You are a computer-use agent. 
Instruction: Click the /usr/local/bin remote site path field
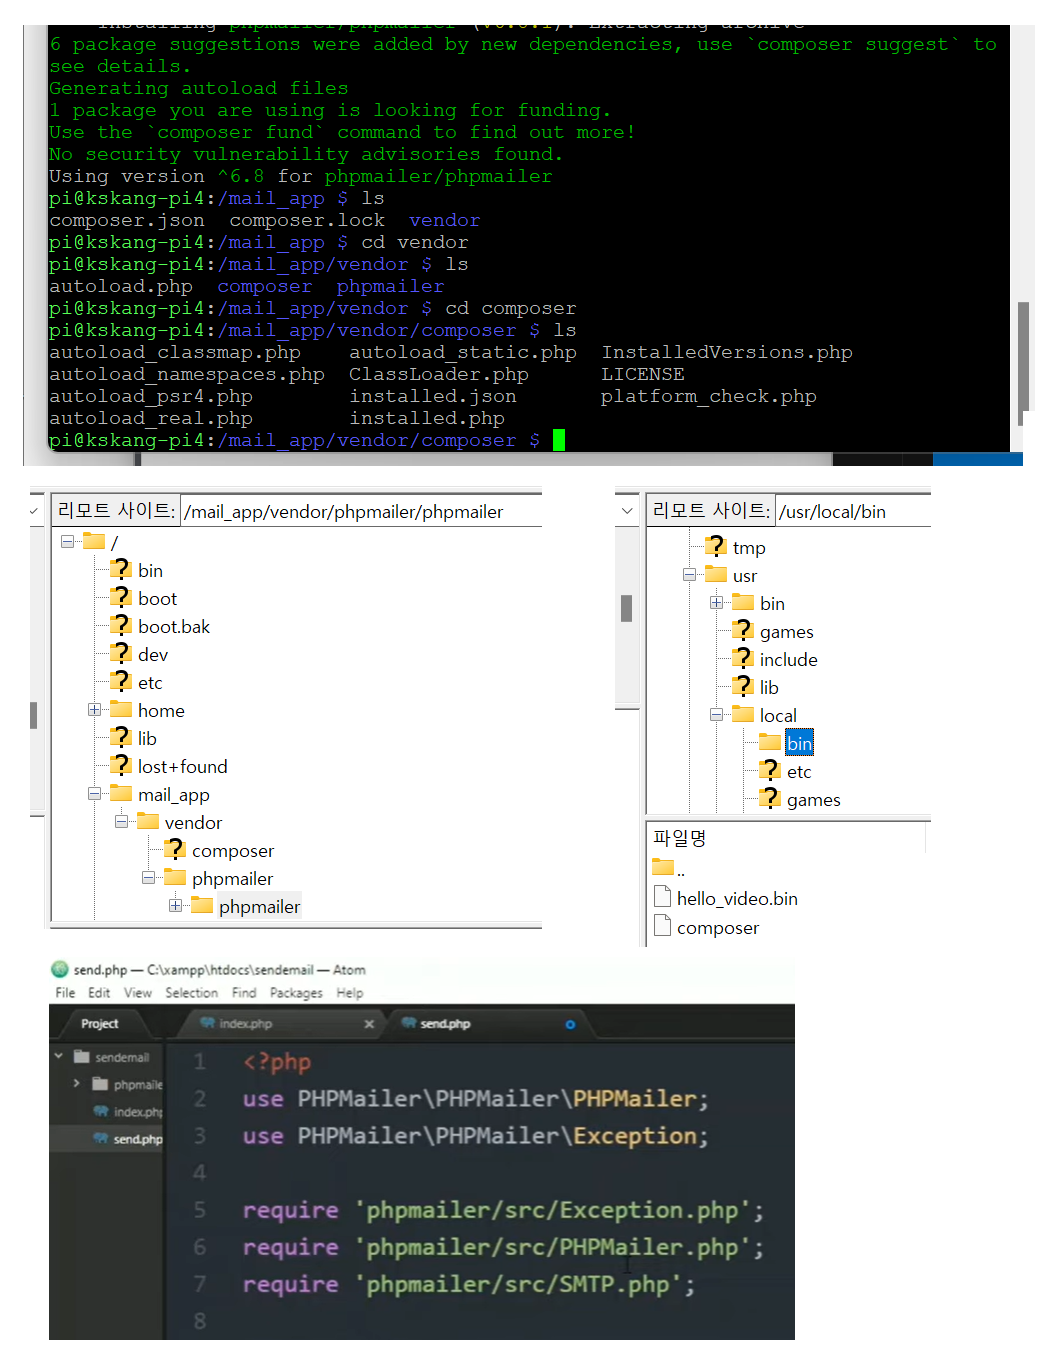point(850,512)
